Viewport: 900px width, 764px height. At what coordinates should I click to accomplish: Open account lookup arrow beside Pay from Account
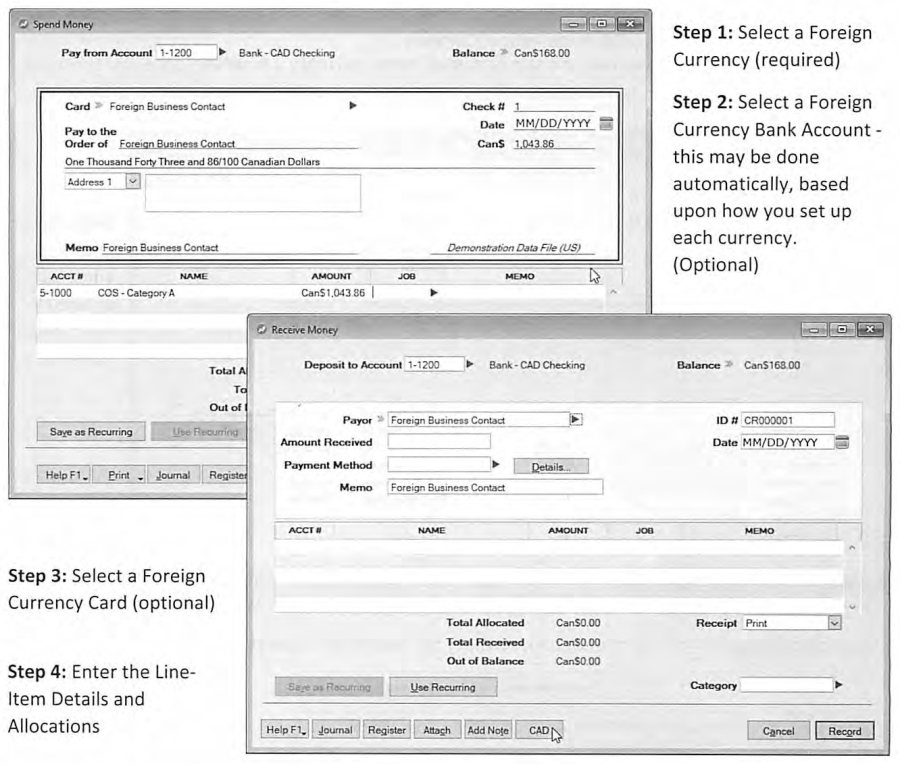[222, 52]
